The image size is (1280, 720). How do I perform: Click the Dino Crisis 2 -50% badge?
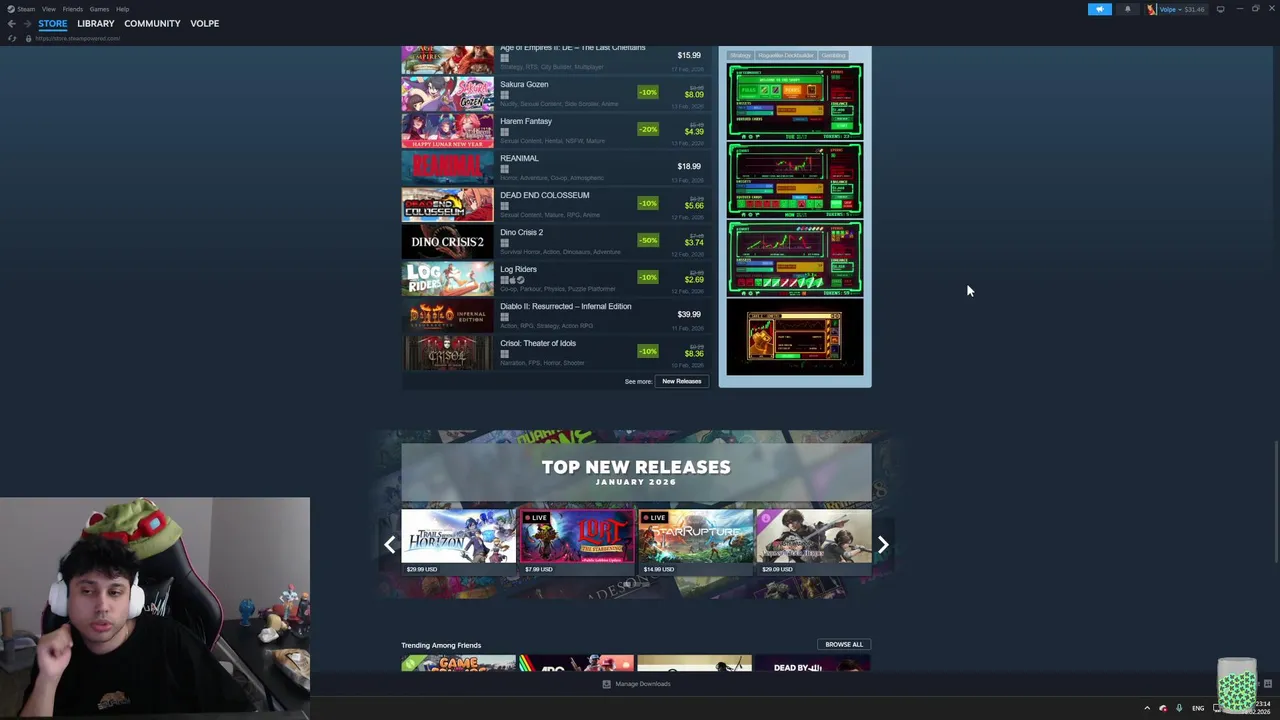point(648,240)
